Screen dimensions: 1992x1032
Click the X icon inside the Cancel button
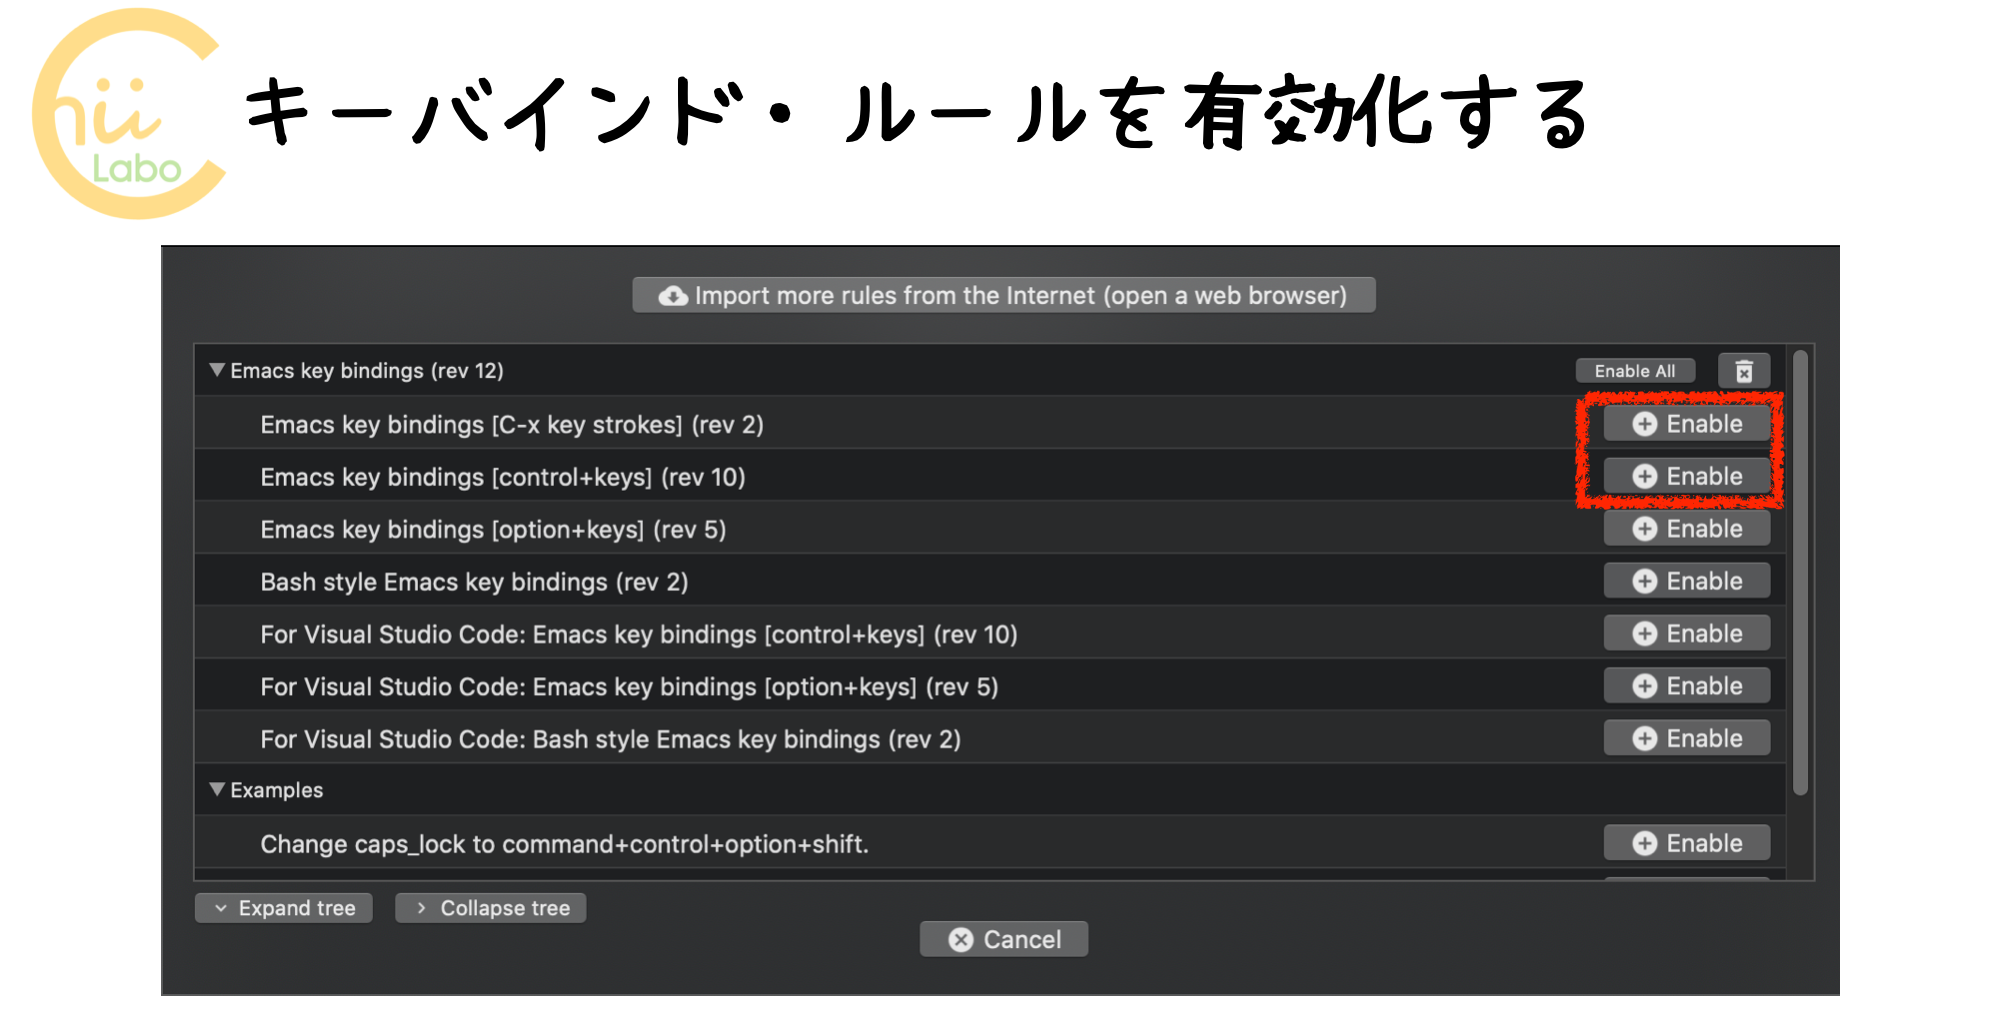tap(960, 938)
